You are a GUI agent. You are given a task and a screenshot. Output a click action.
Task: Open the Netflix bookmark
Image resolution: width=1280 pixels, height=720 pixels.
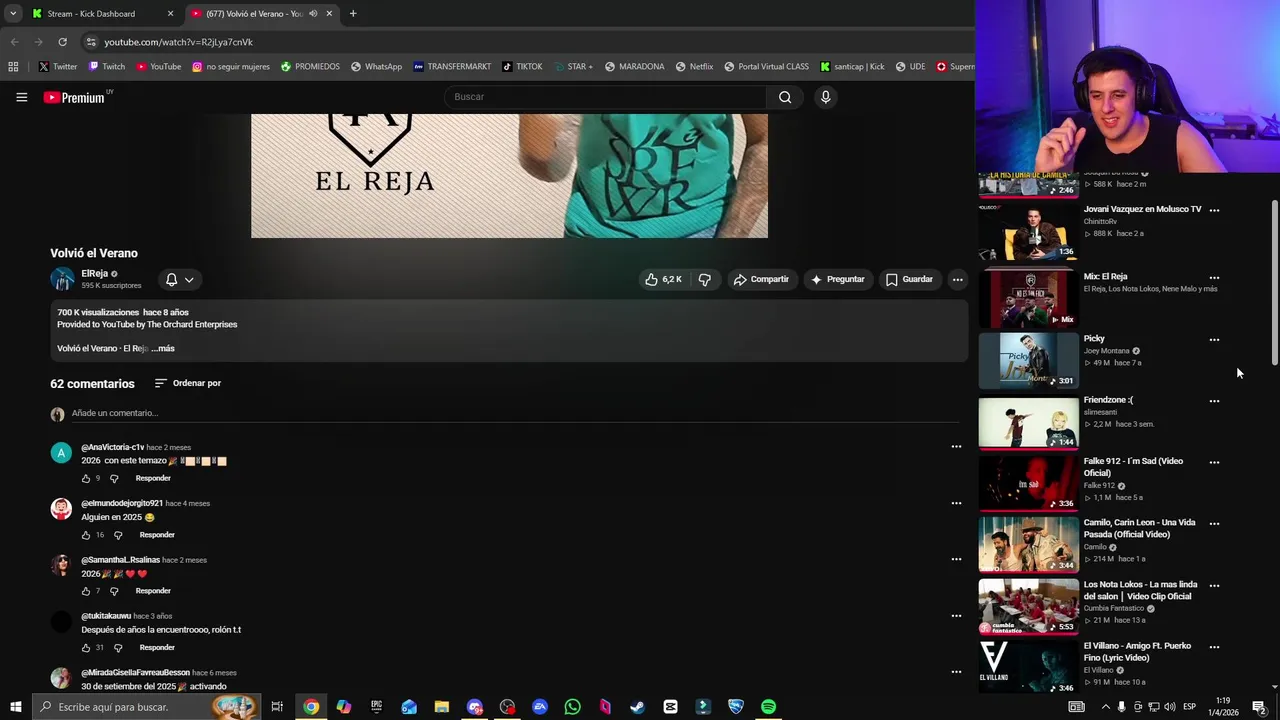(694, 67)
